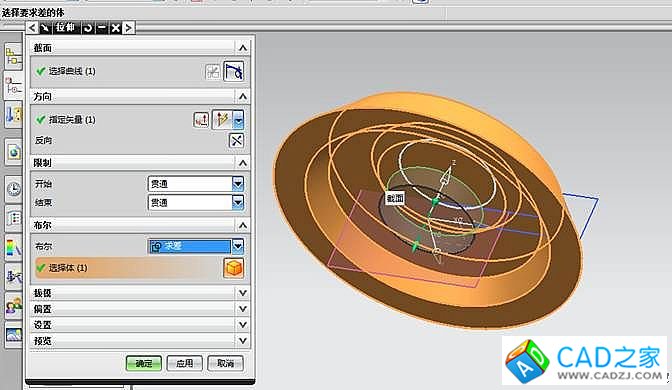672x390 pixels.
Task: Click the 应用 button
Action: pos(184,363)
